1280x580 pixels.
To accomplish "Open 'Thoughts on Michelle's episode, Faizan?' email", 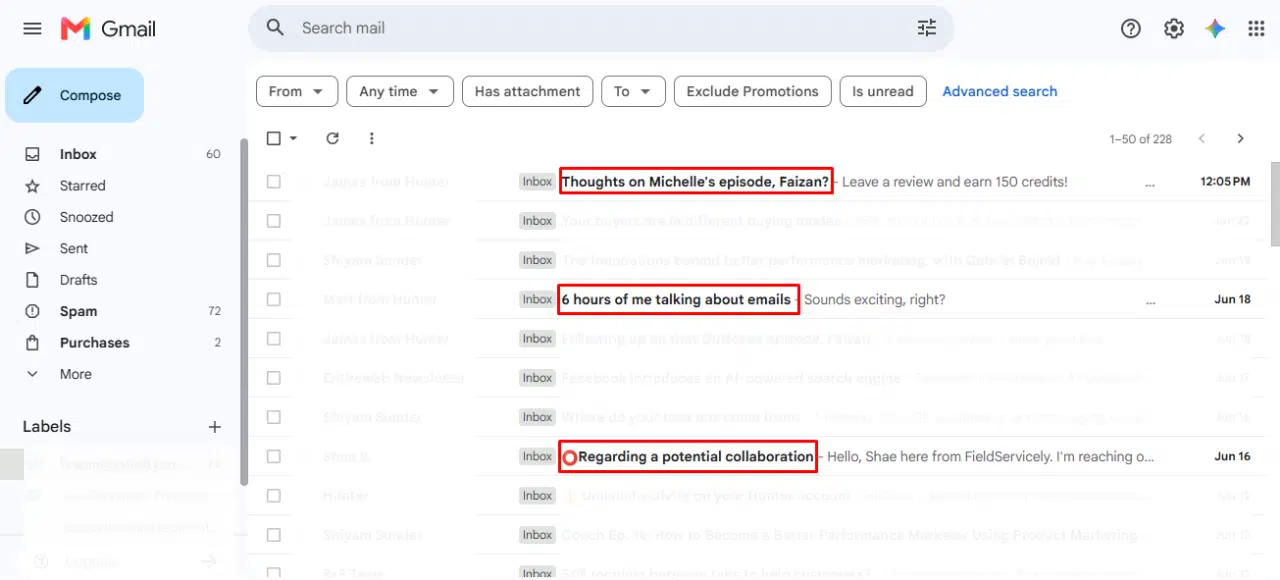I will click(x=695, y=182).
